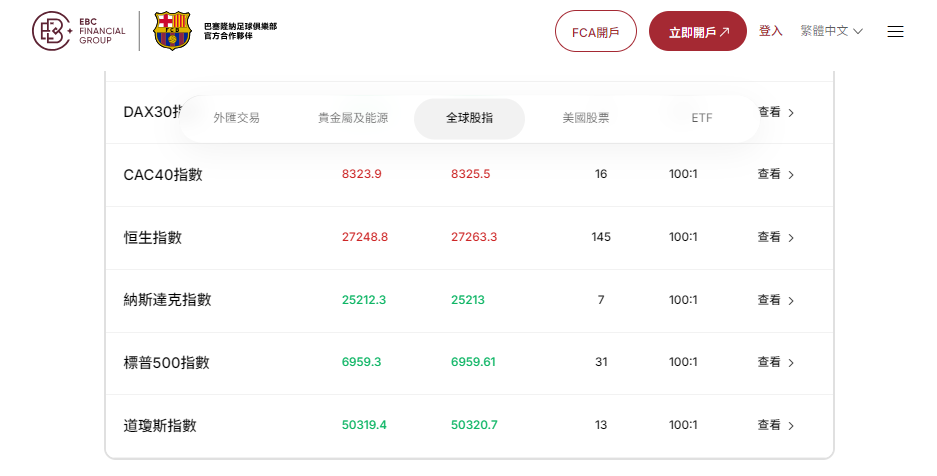Click the FC Barcelona crest icon
The width and height of the screenshot is (937, 476).
(172, 31)
